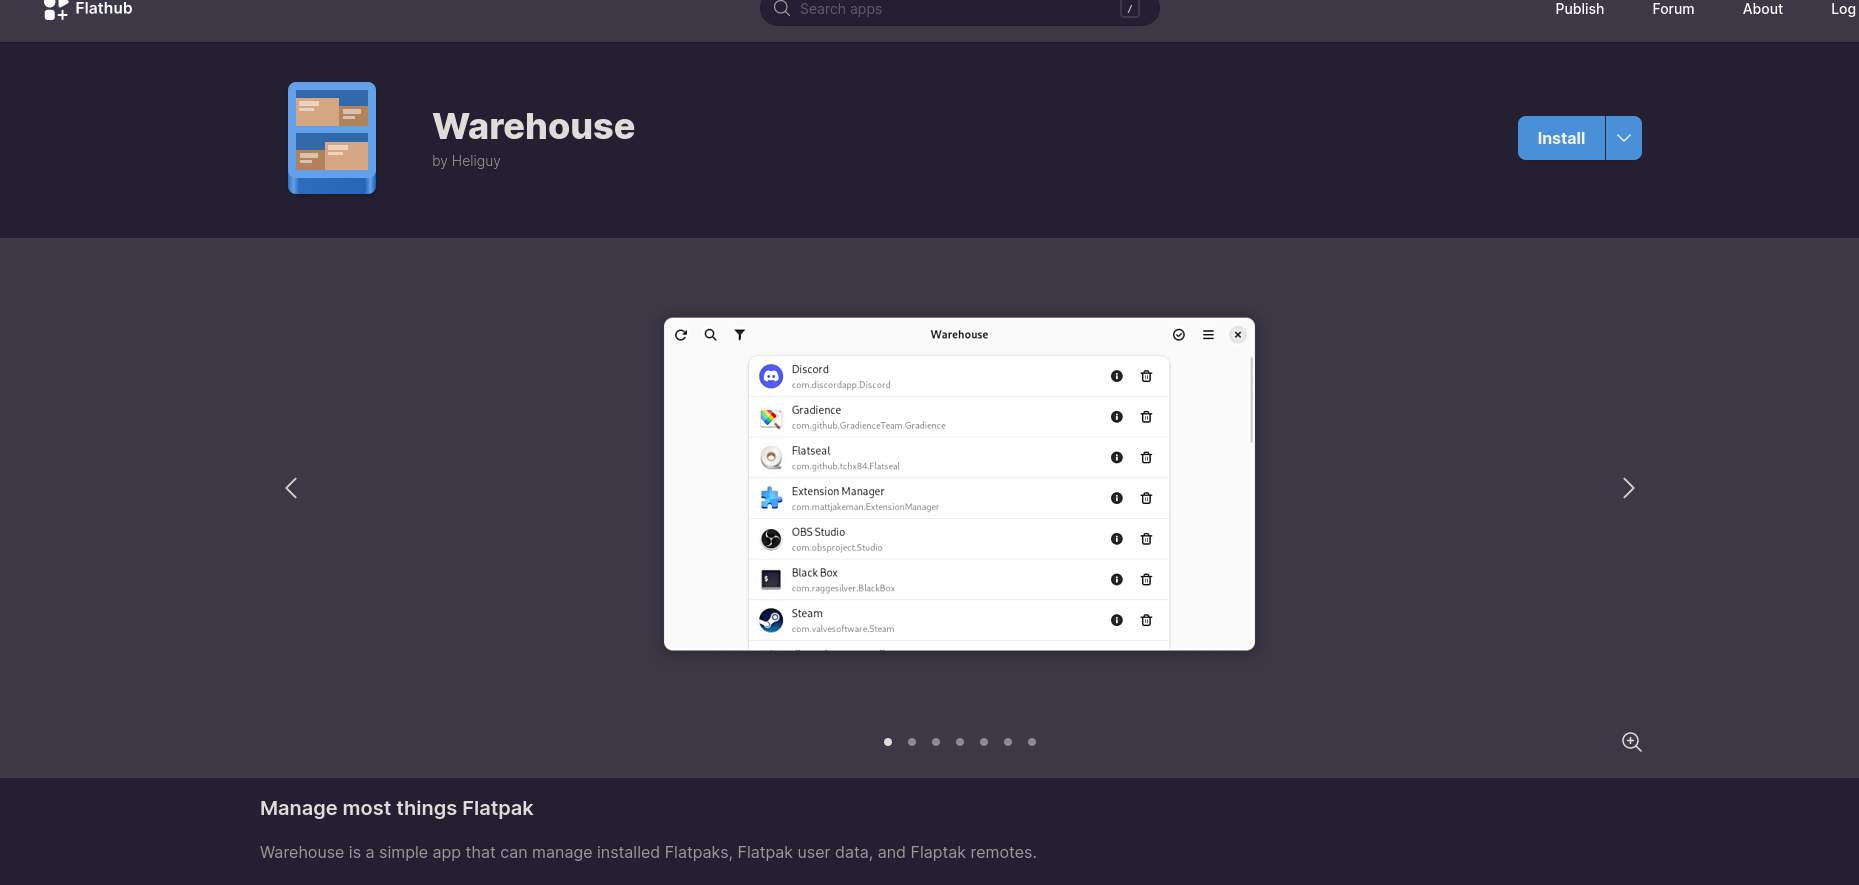
Task: Select the first carousel dot
Action: (888, 742)
